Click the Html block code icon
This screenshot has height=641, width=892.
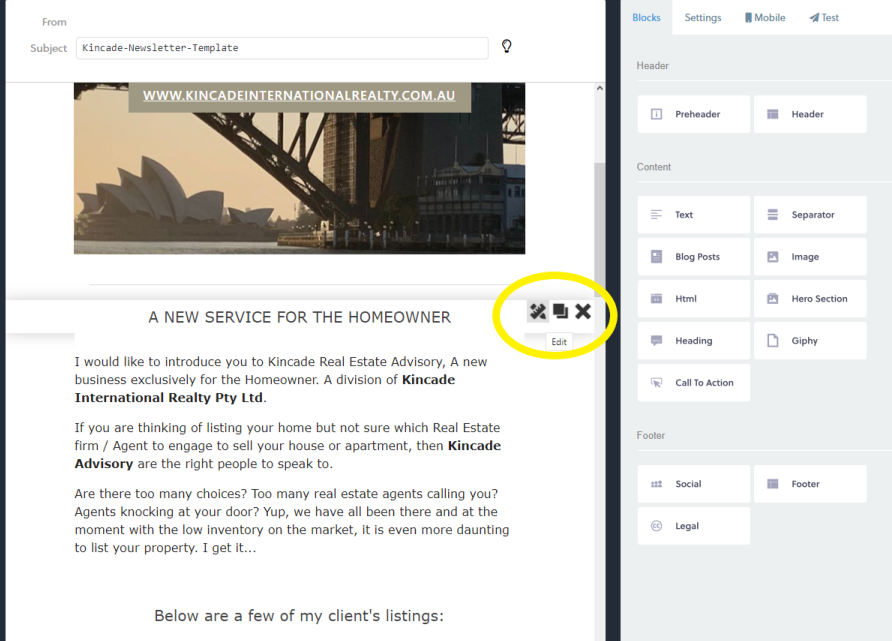tap(656, 299)
